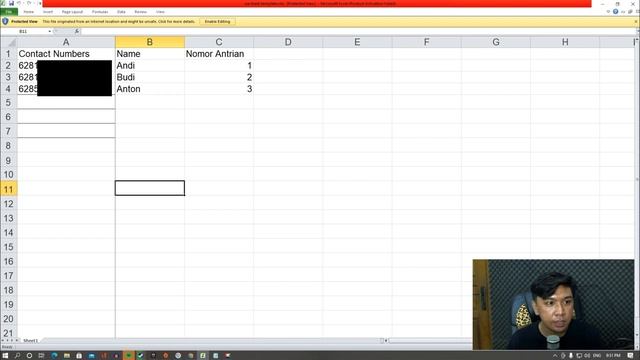This screenshot has height=360, width=640.
Task: Click queue number 2 cell in Budi's row
Action: [219, 77]
